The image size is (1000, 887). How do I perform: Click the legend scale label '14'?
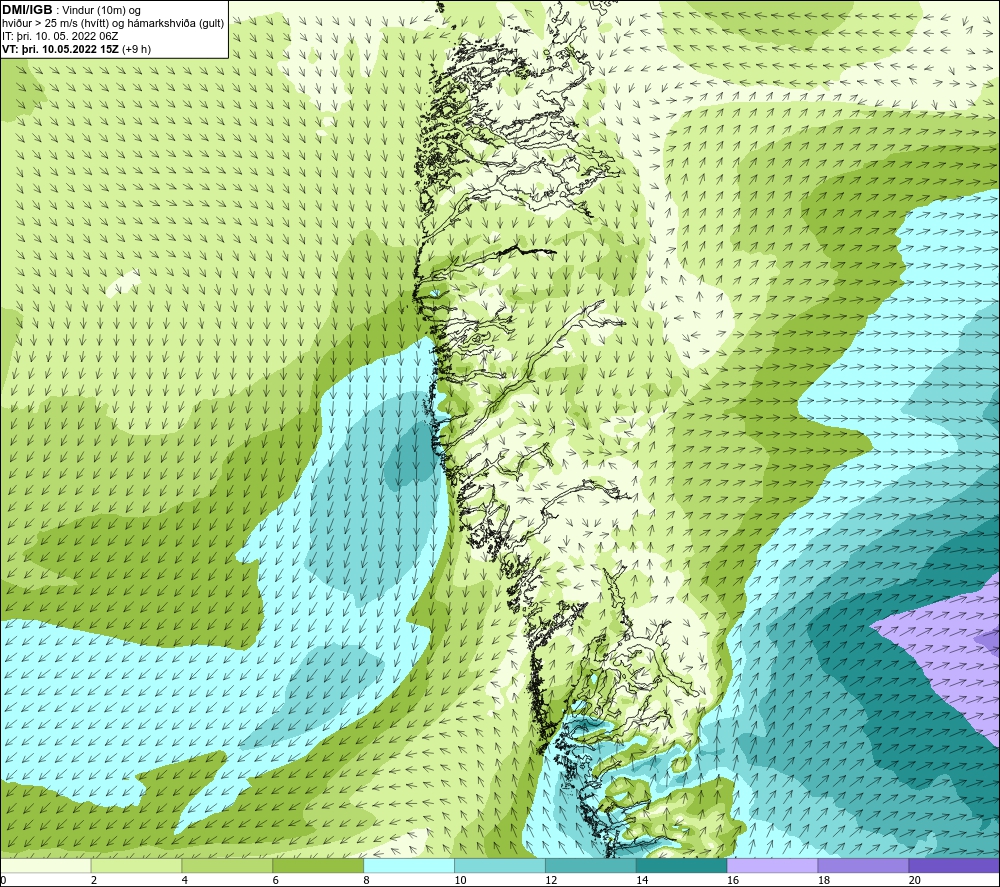[x=642, y=881]
